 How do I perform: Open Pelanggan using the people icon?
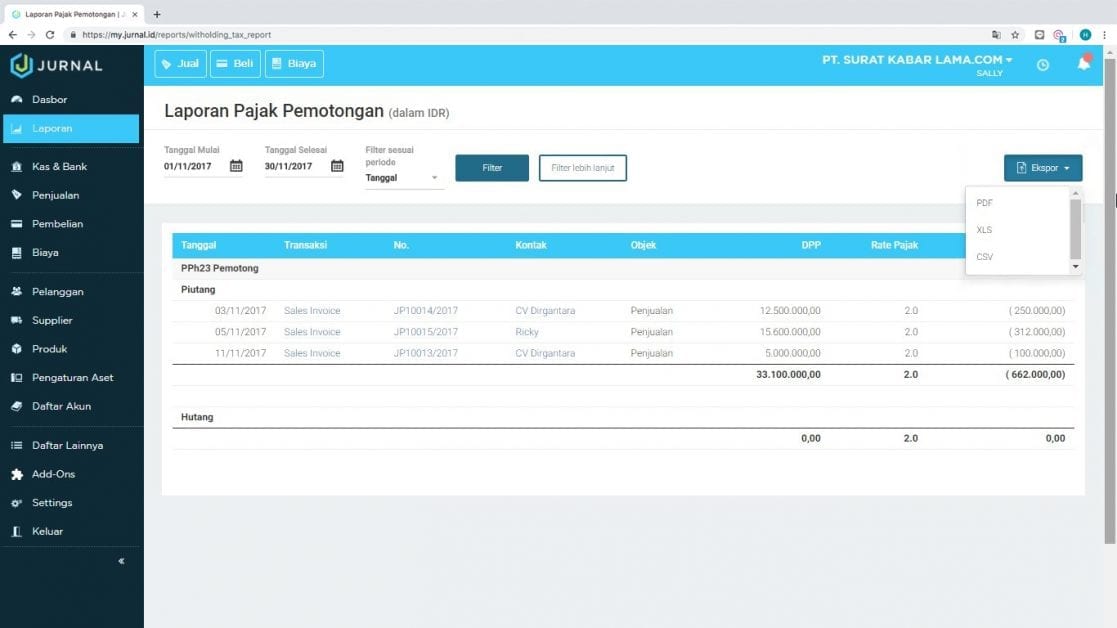tap(19, 291)
